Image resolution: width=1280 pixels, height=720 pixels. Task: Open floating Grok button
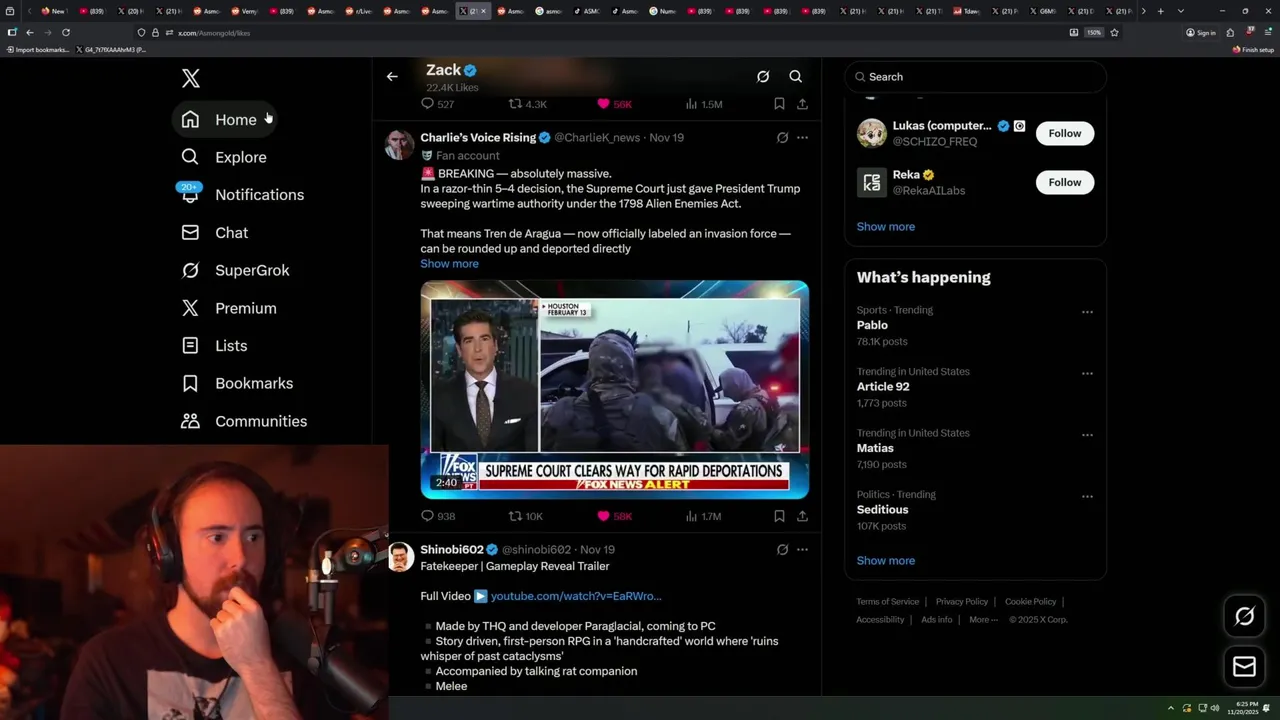click(1244, 617)
